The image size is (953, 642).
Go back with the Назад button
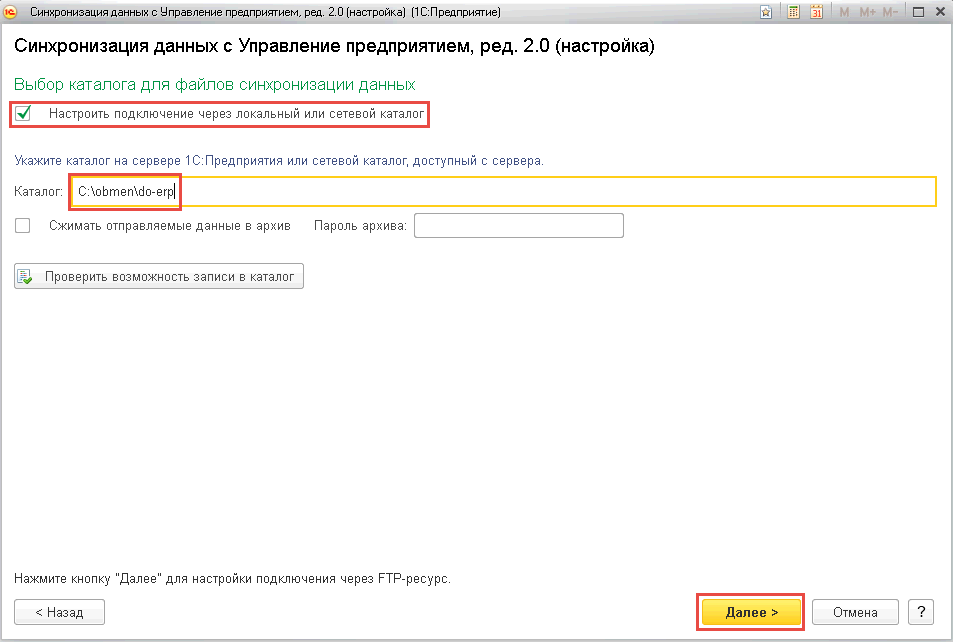[60, 612]
